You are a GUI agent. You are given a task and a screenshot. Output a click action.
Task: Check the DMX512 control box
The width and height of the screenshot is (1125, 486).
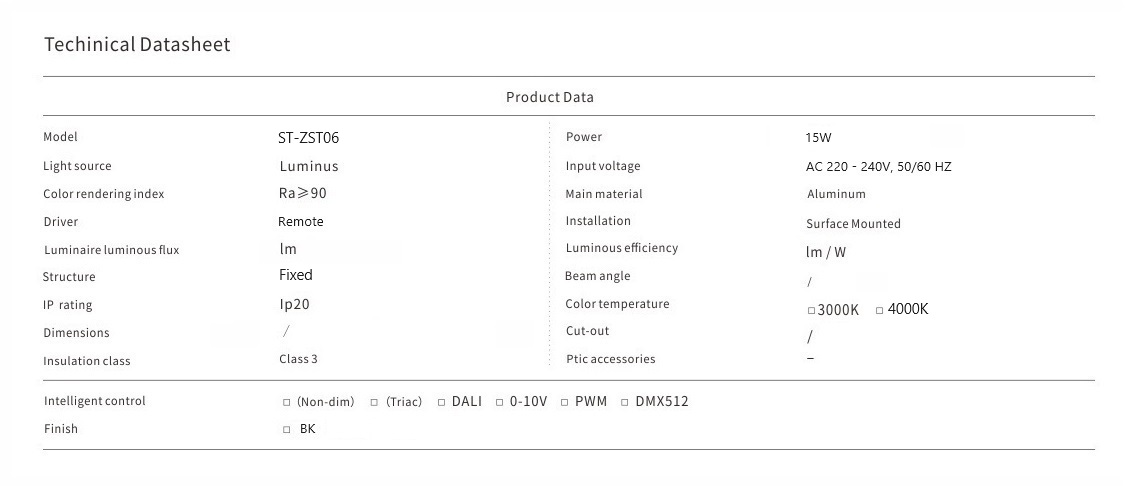(x=625, y=402)
